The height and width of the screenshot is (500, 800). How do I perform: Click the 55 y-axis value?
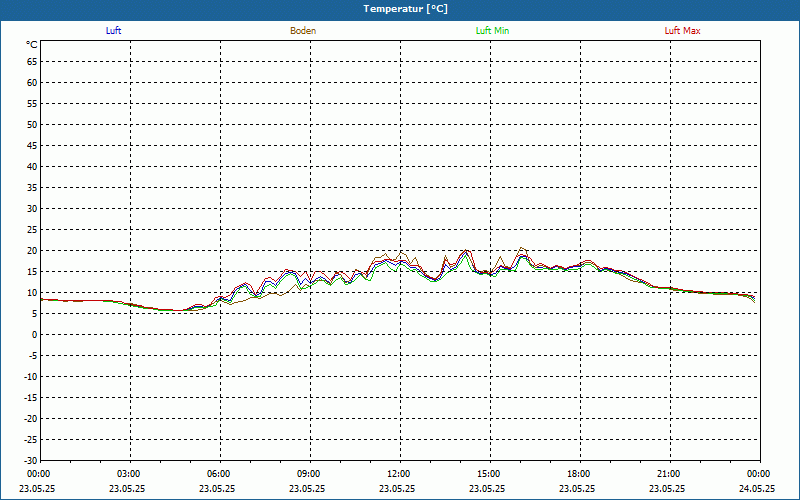pos(32,104)
